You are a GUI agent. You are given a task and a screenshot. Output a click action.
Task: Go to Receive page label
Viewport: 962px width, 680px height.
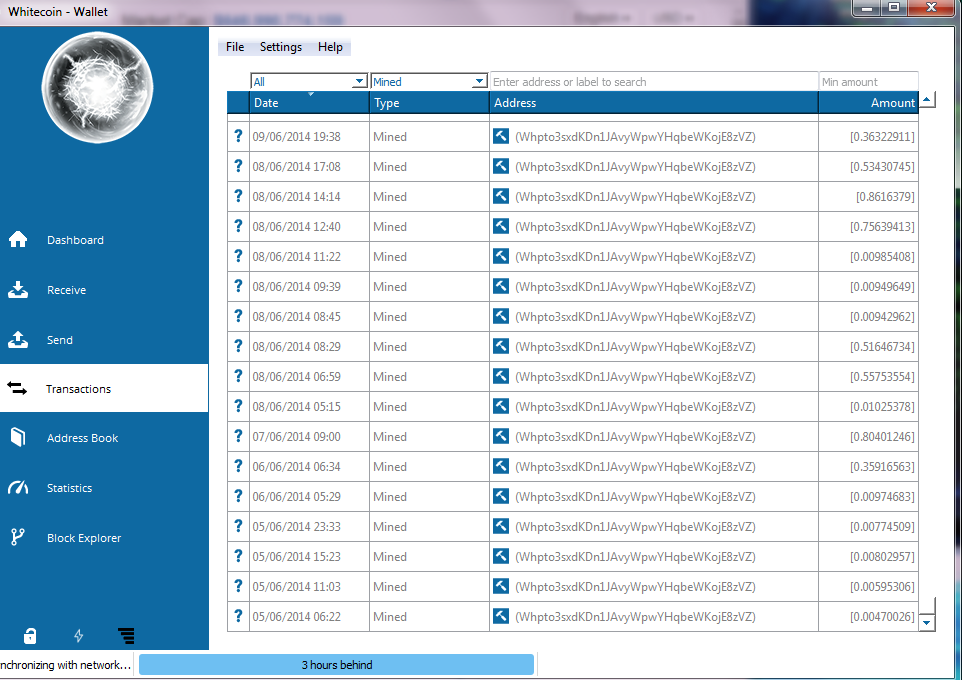(x=67, y=290)
